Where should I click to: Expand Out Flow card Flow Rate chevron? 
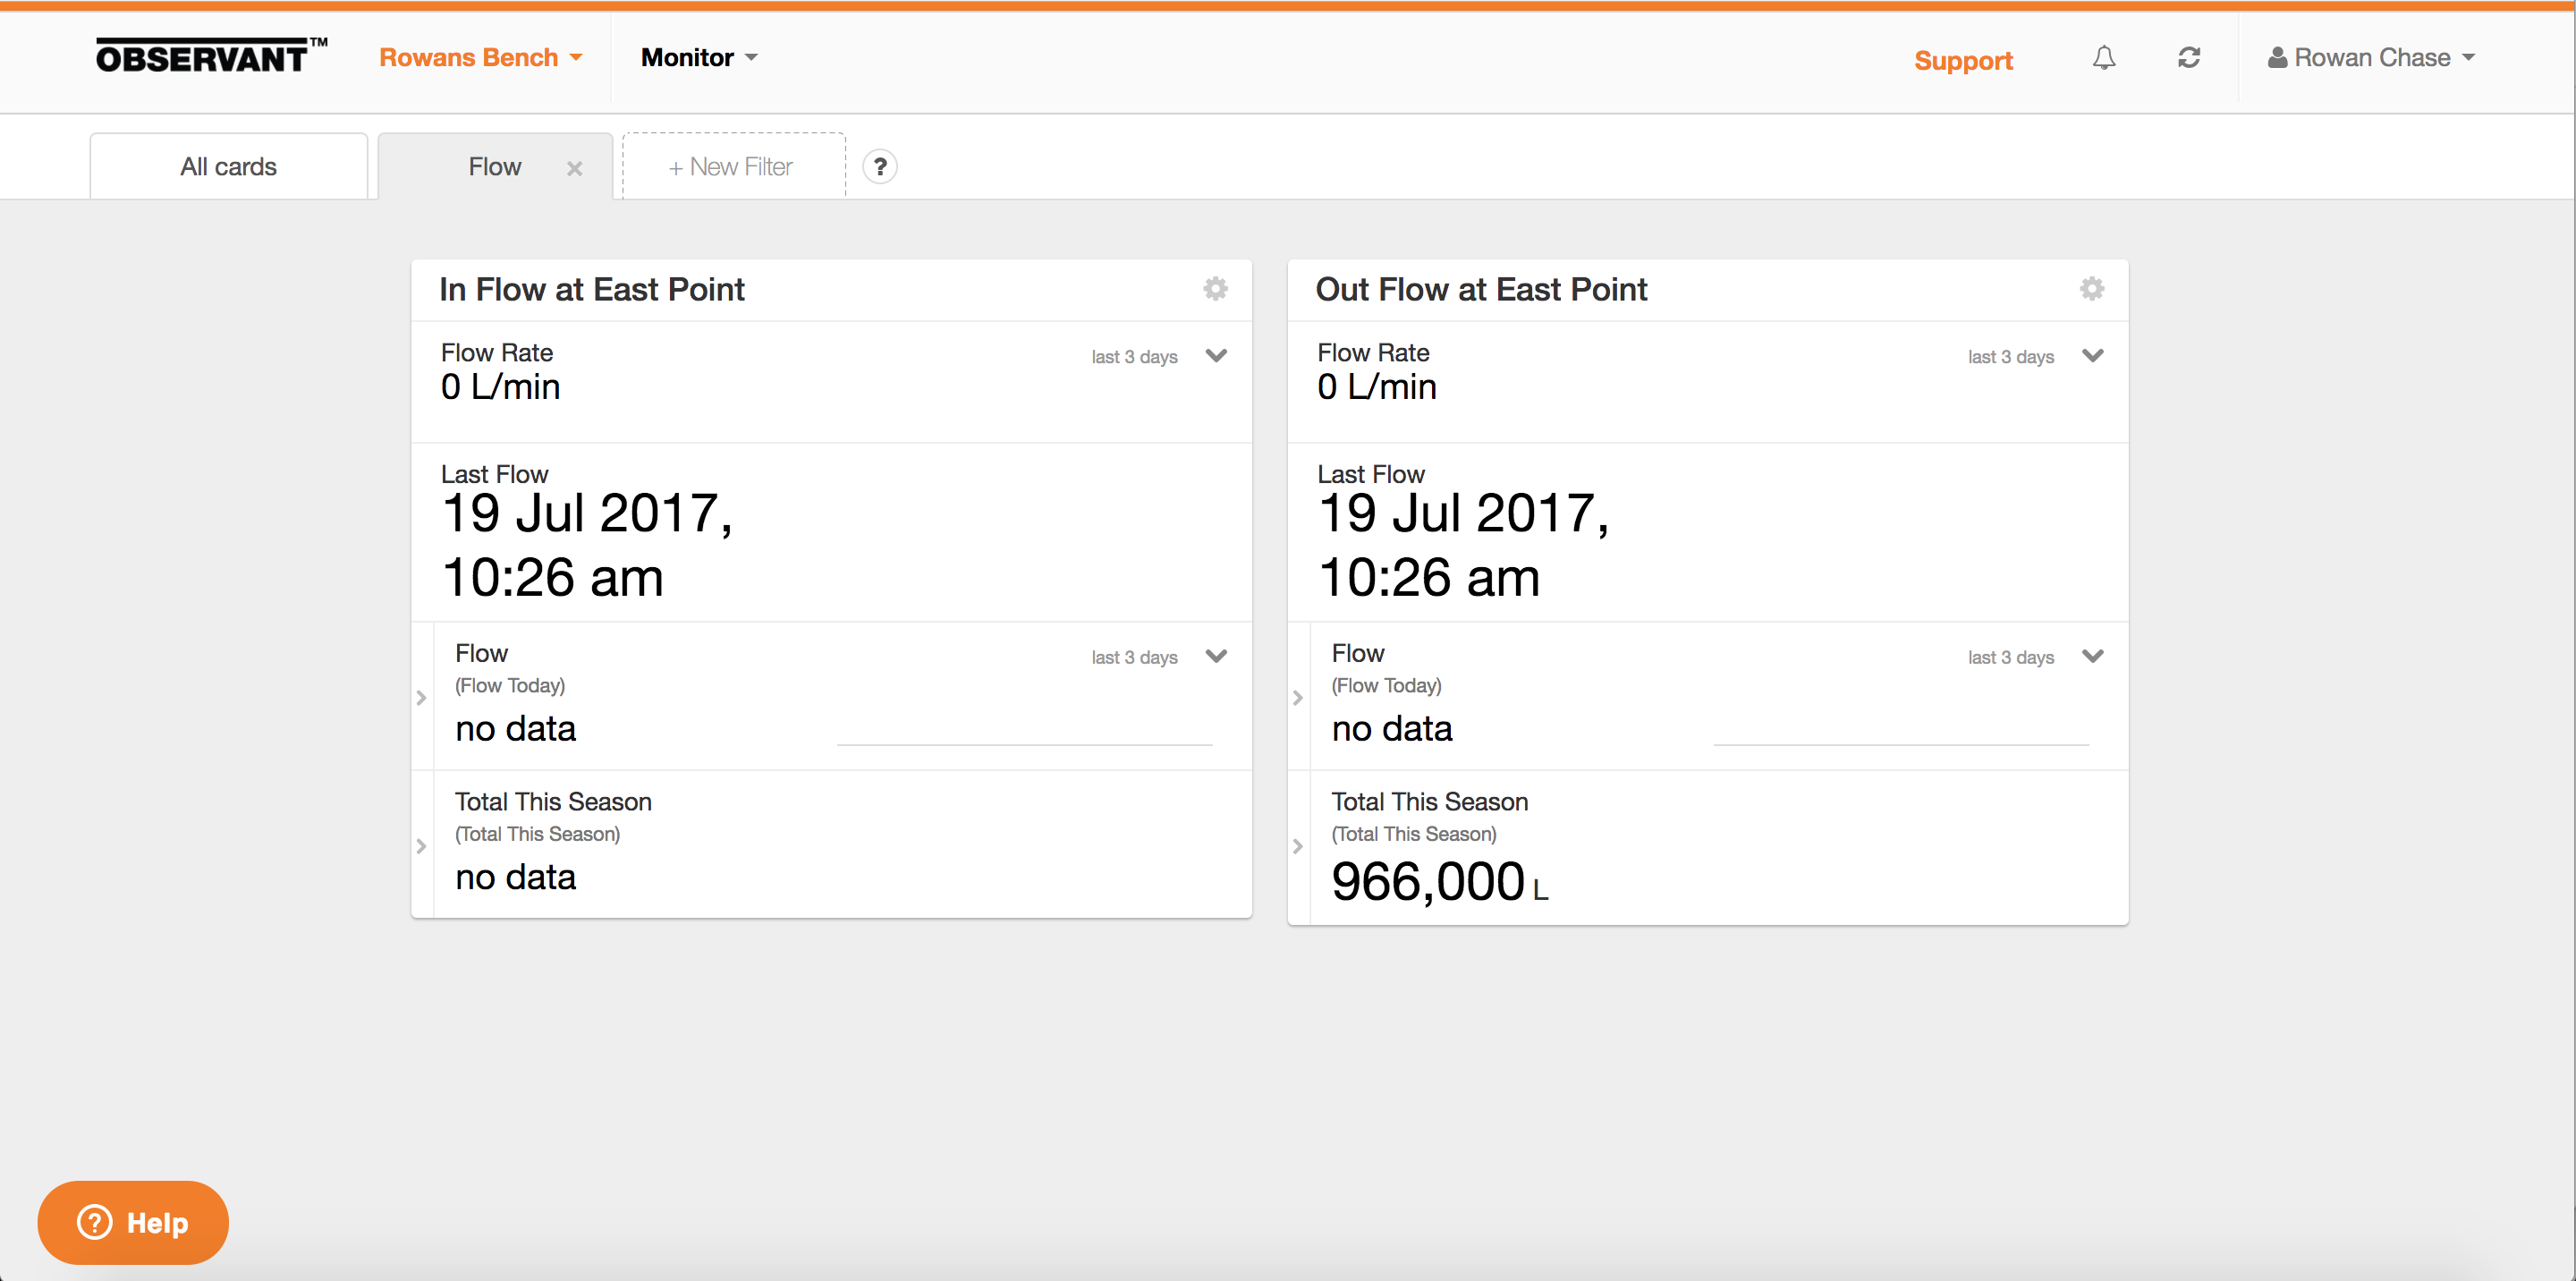point(2092,356)
